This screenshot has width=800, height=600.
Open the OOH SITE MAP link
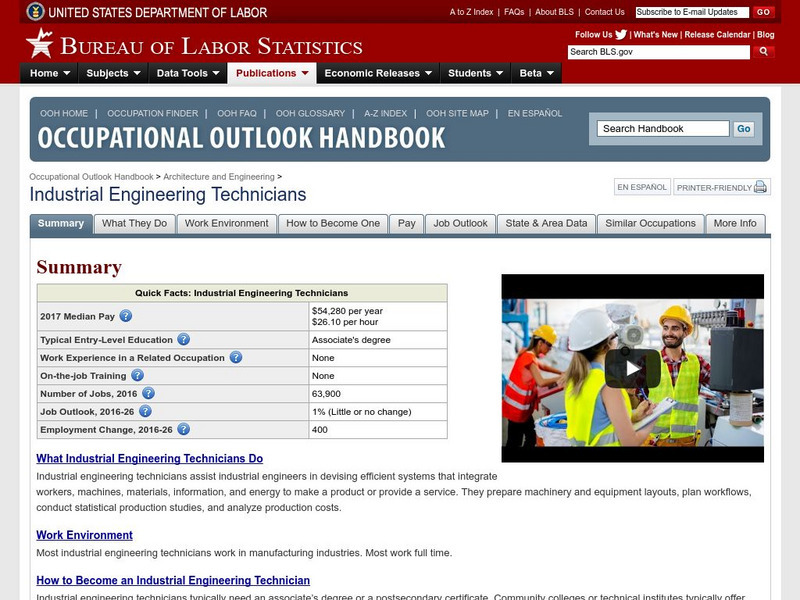(x=457, y=113)
